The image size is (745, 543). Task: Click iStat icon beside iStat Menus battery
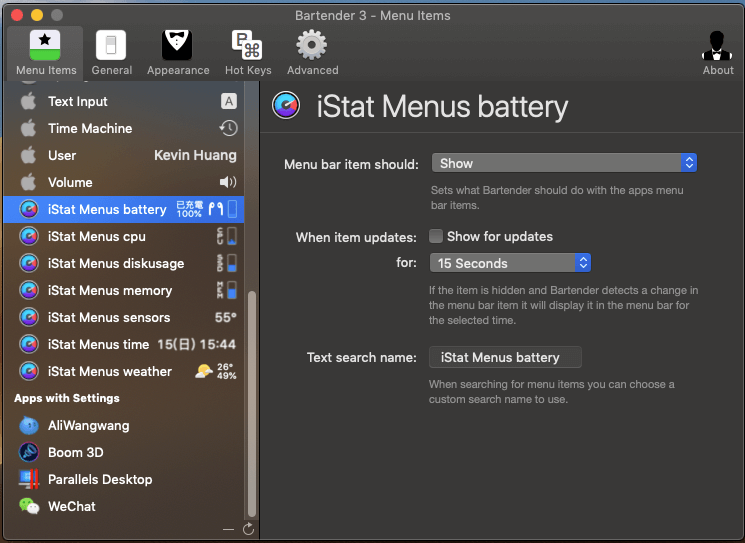[29, 209]
